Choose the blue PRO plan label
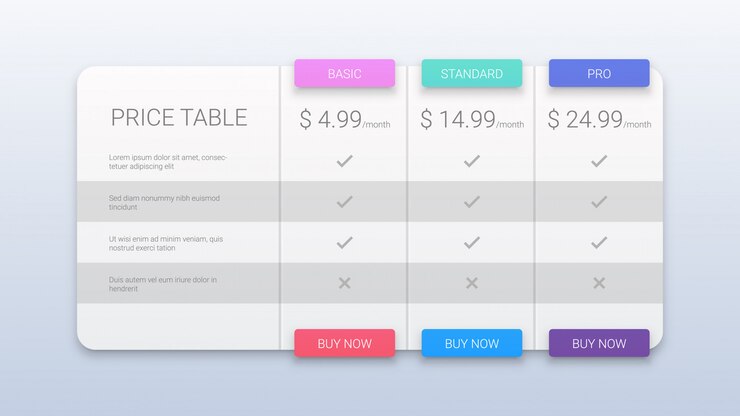Screen dimensions: 740x416 pos(599,73)
